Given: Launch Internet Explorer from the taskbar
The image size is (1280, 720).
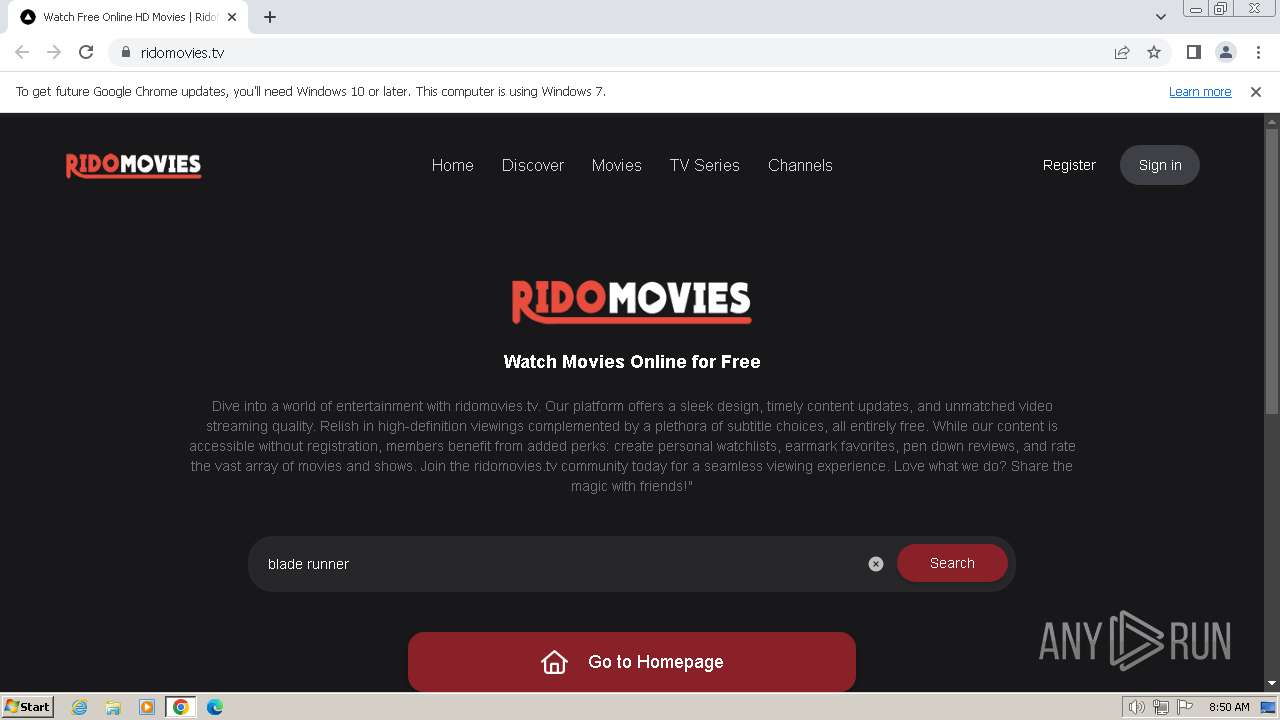Looking at the screenshot, I should [80, 707].
